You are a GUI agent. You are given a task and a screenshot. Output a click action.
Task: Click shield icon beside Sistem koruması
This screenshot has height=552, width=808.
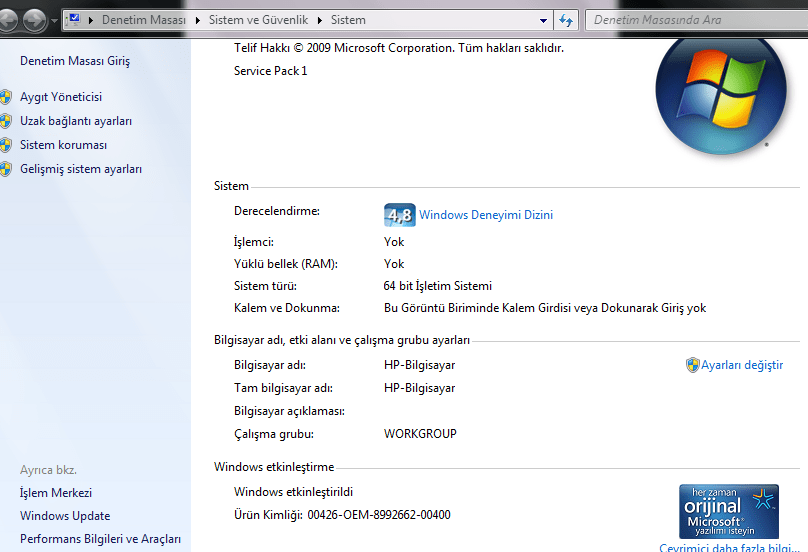coord(6,145)
